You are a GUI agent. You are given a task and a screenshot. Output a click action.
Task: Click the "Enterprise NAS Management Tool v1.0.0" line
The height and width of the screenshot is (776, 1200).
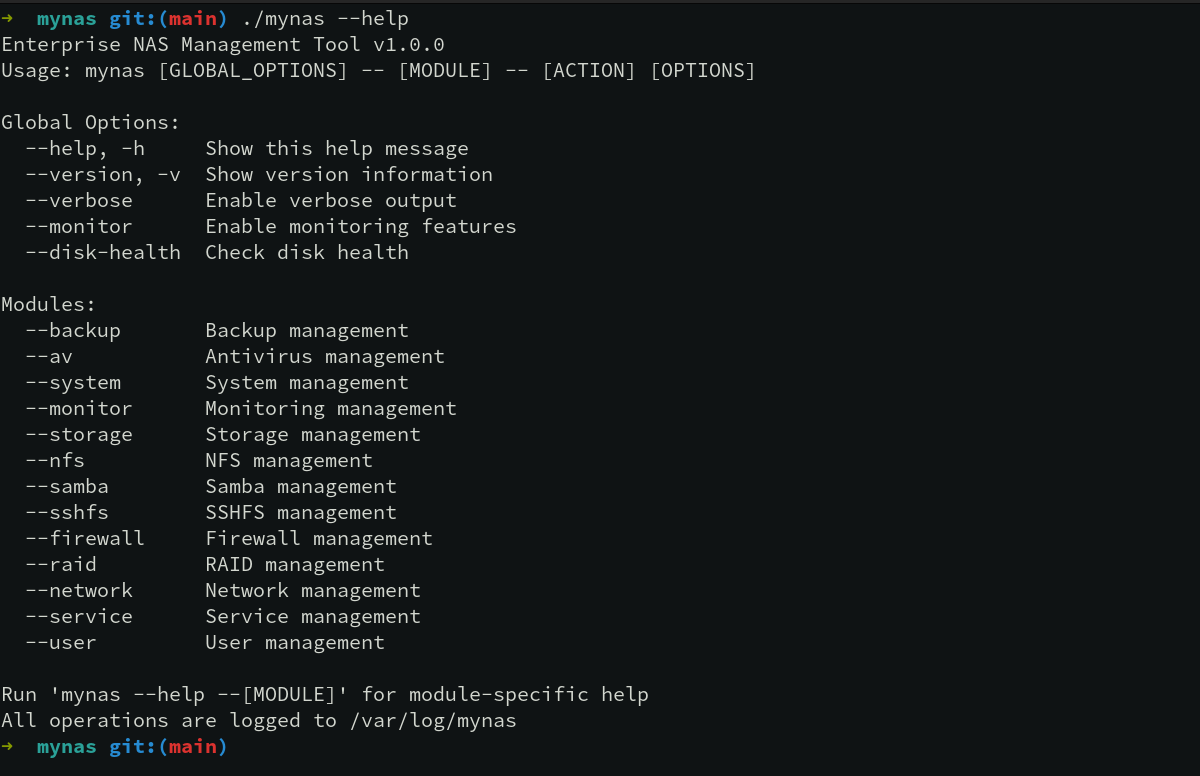[x=223, y=45]
